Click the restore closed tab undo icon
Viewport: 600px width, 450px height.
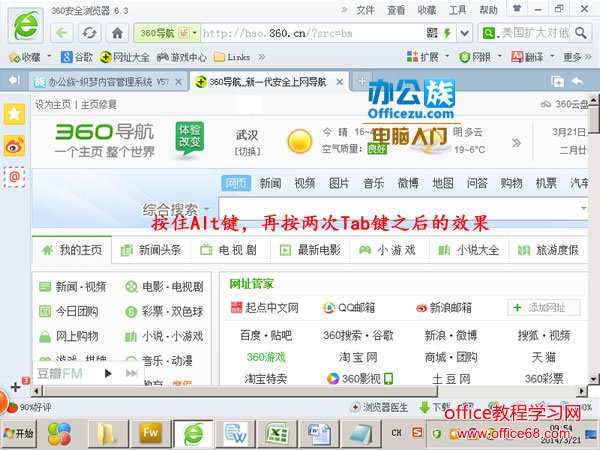point(577,81)
